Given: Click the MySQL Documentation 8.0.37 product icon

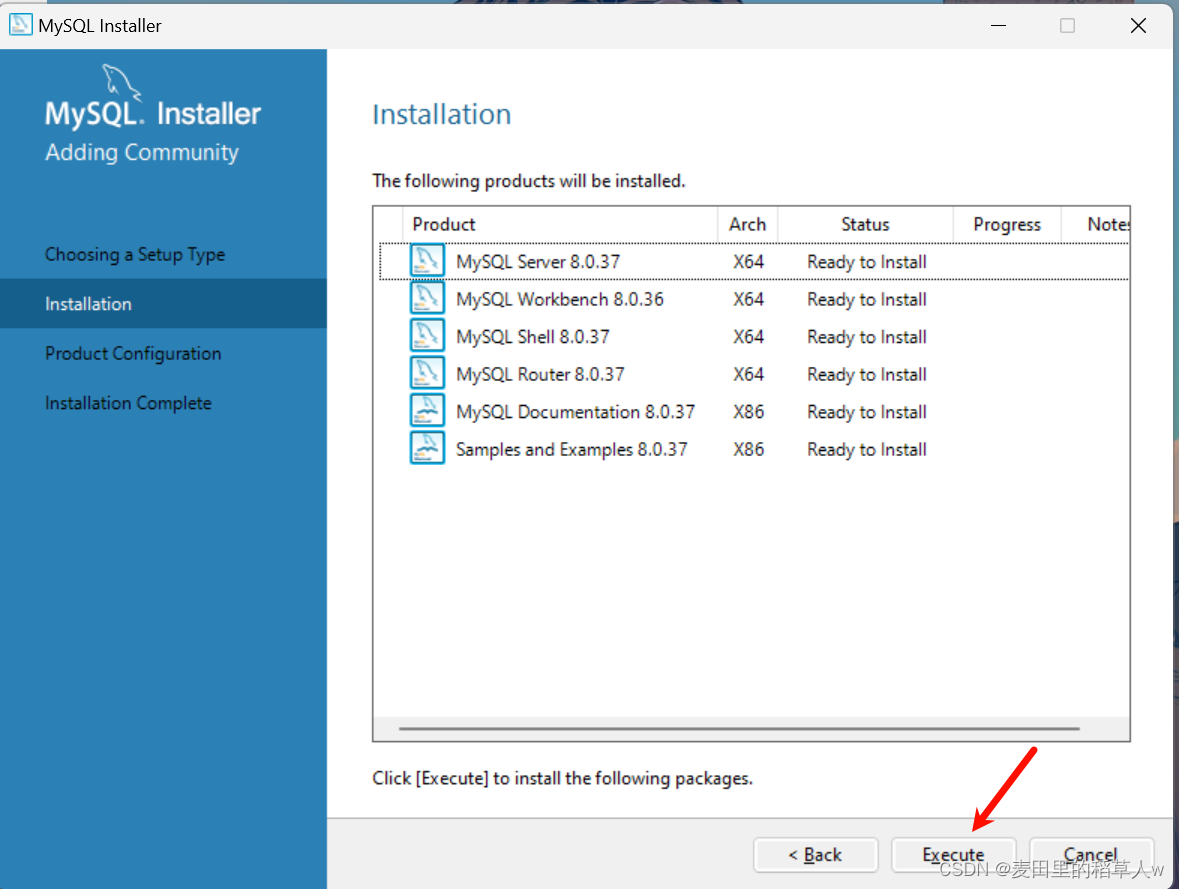Looking at the screenshot, I should (x=426, y=411).
